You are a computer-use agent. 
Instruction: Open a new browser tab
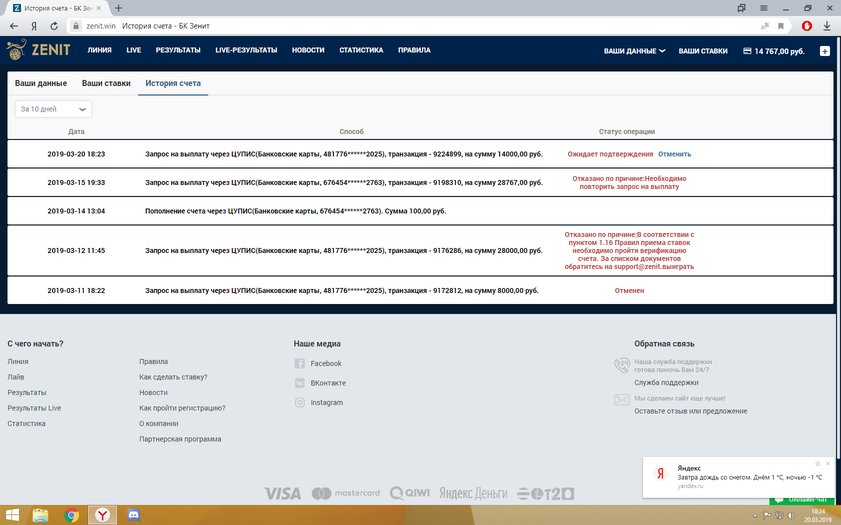pyautogui.click(x=119, y=8)
